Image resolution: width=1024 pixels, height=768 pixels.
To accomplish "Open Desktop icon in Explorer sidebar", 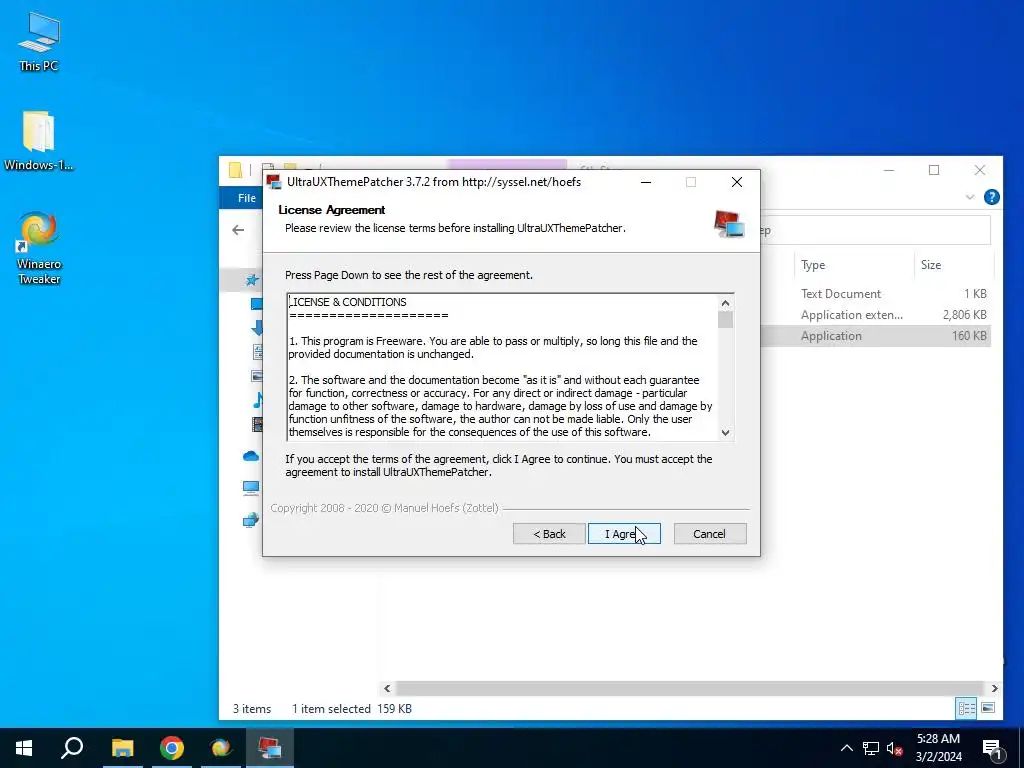I will click(x=257, y=304).
